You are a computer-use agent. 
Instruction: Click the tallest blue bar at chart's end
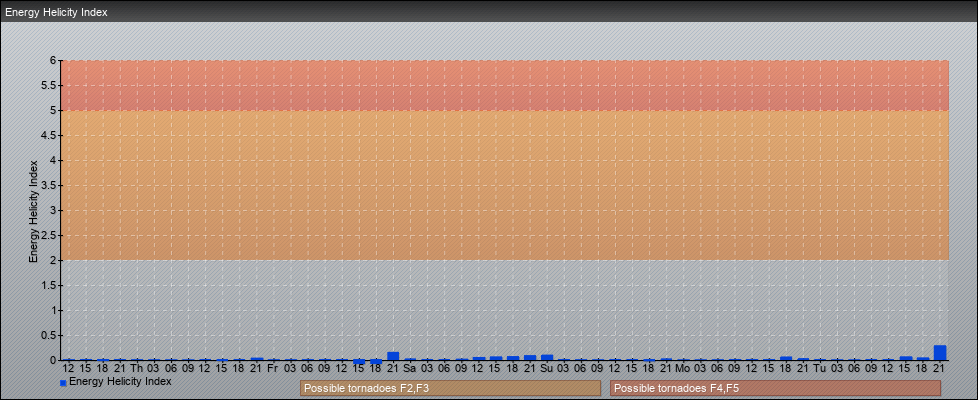pyautogui.click(x=940, y=353)
